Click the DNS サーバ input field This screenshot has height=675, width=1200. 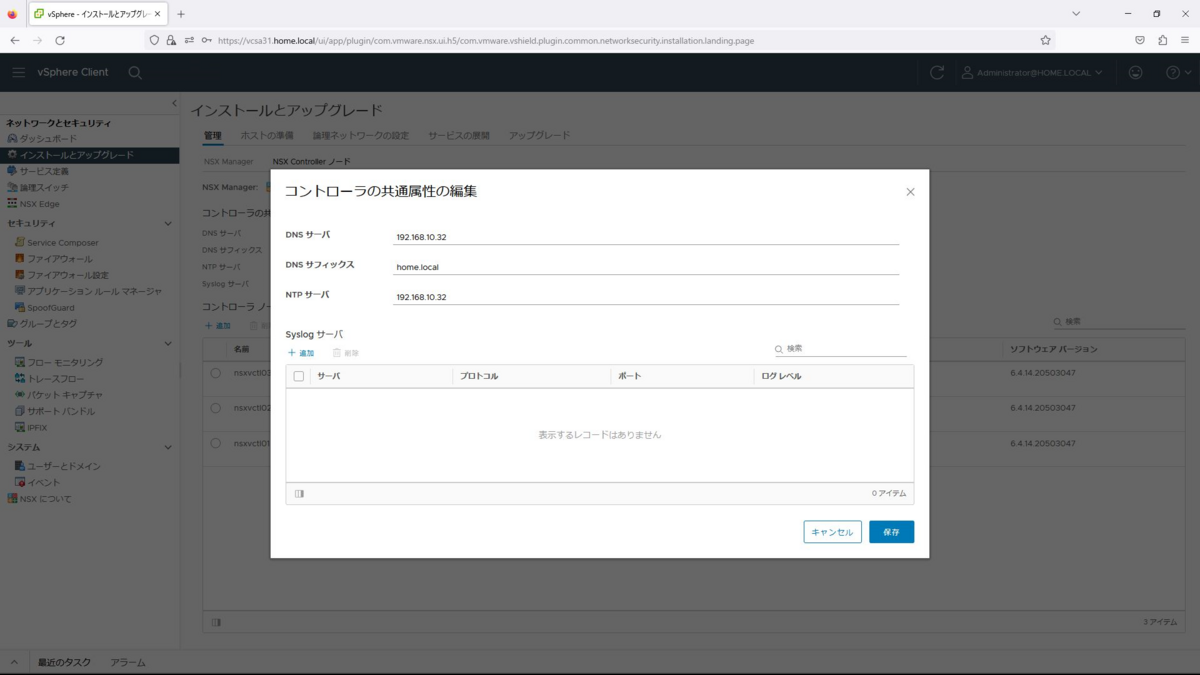pos(646,237)
